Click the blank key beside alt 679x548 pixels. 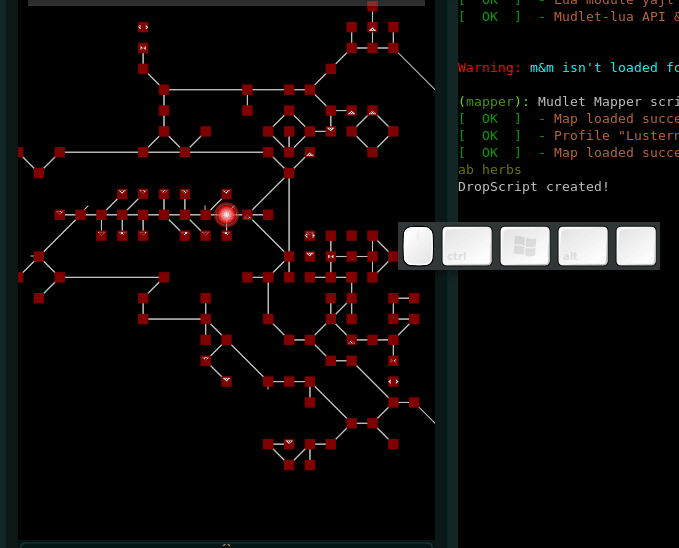click(636, 246)
